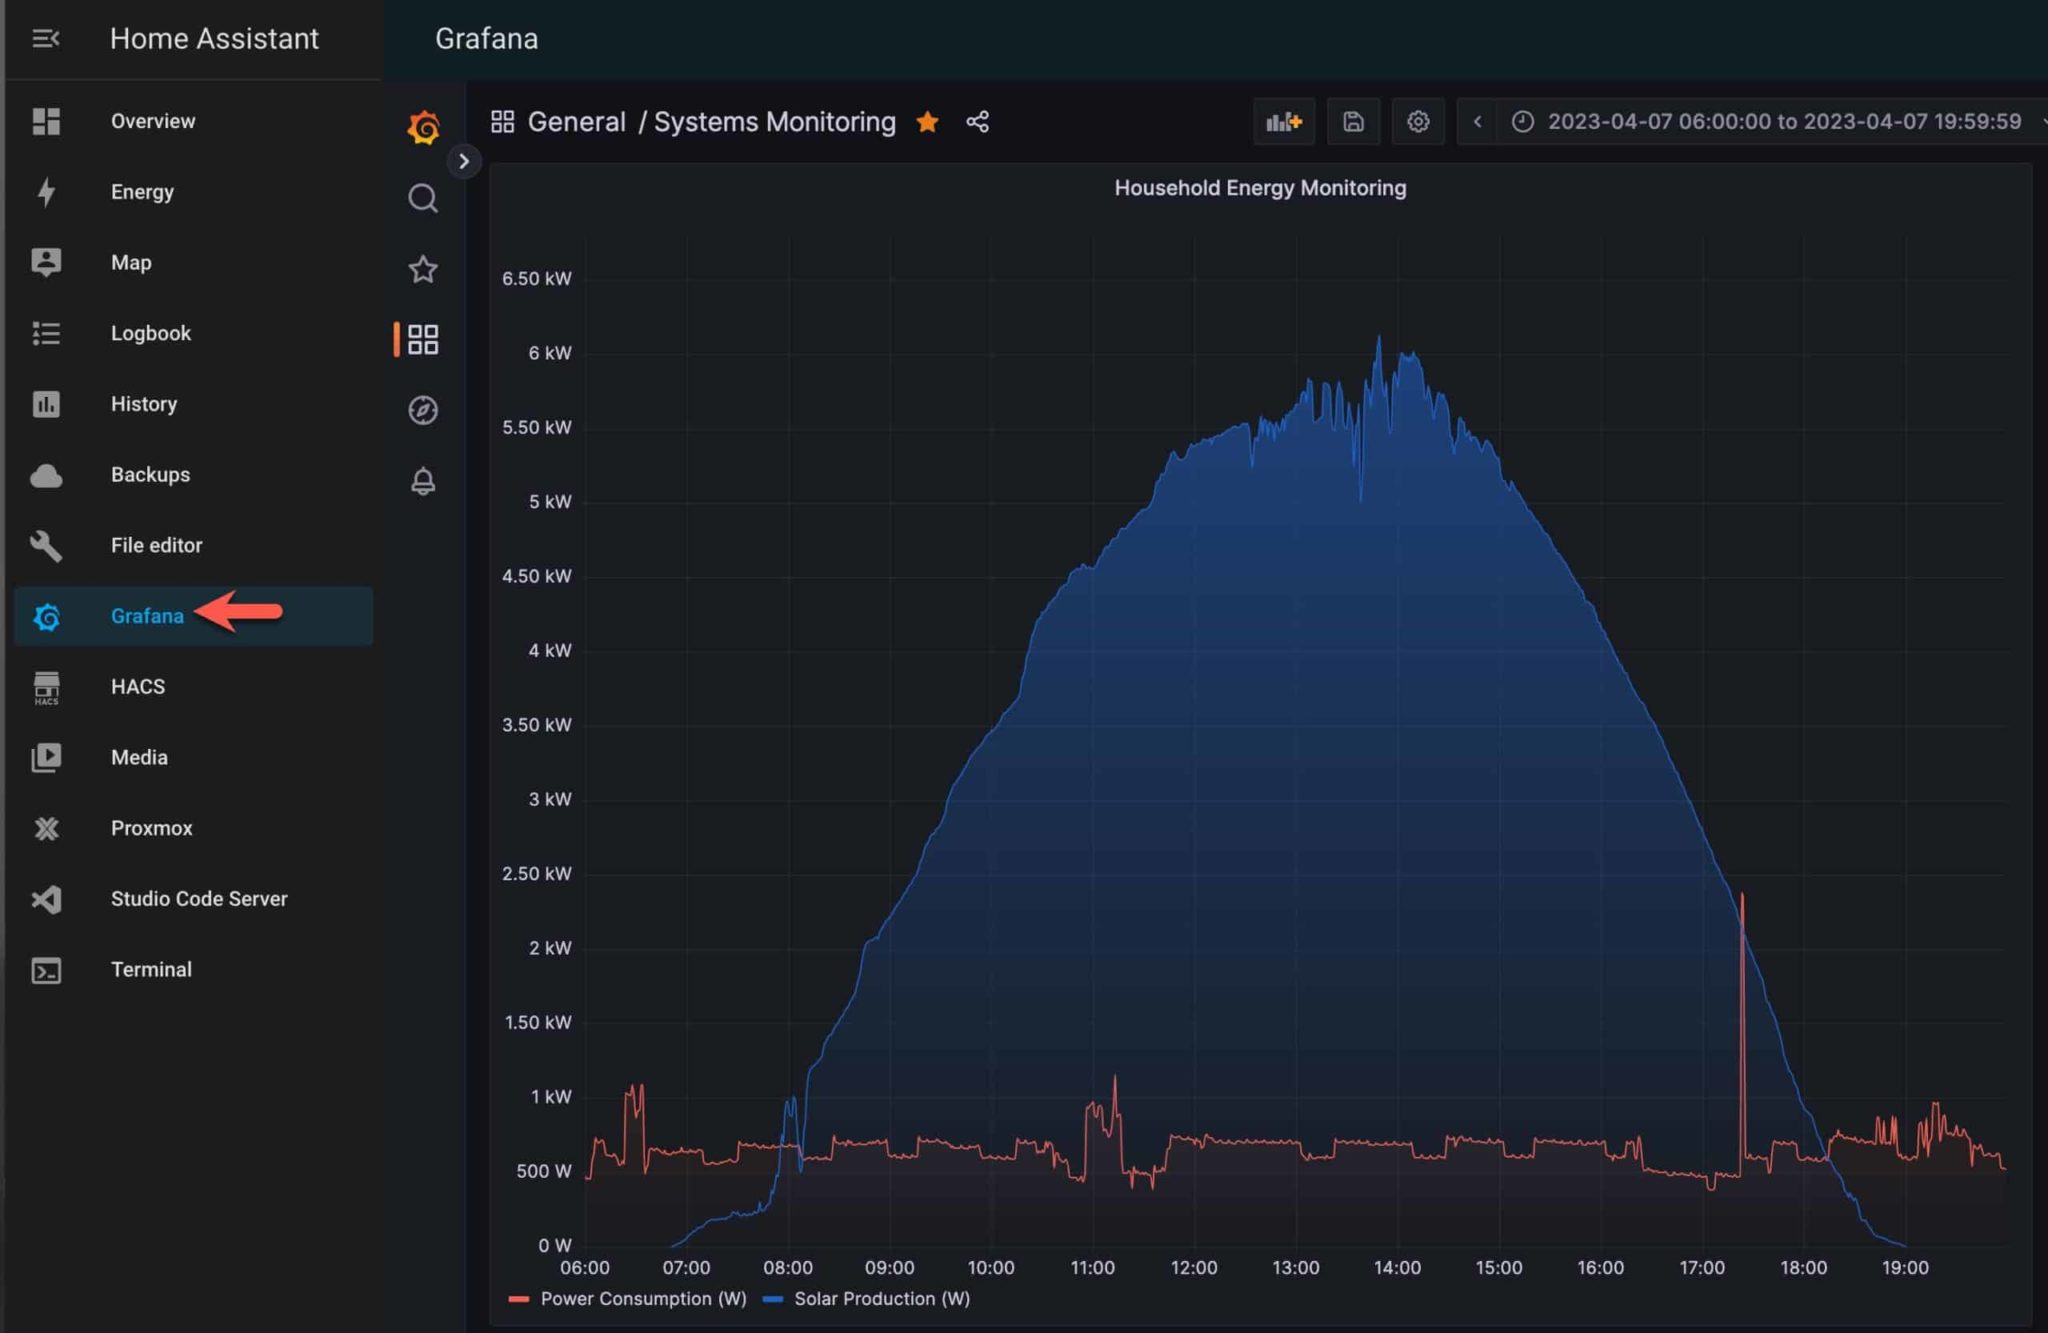Open Grafana alerting bell icon
Viewport: 2048px width, 1333px height.
[422, 482]
